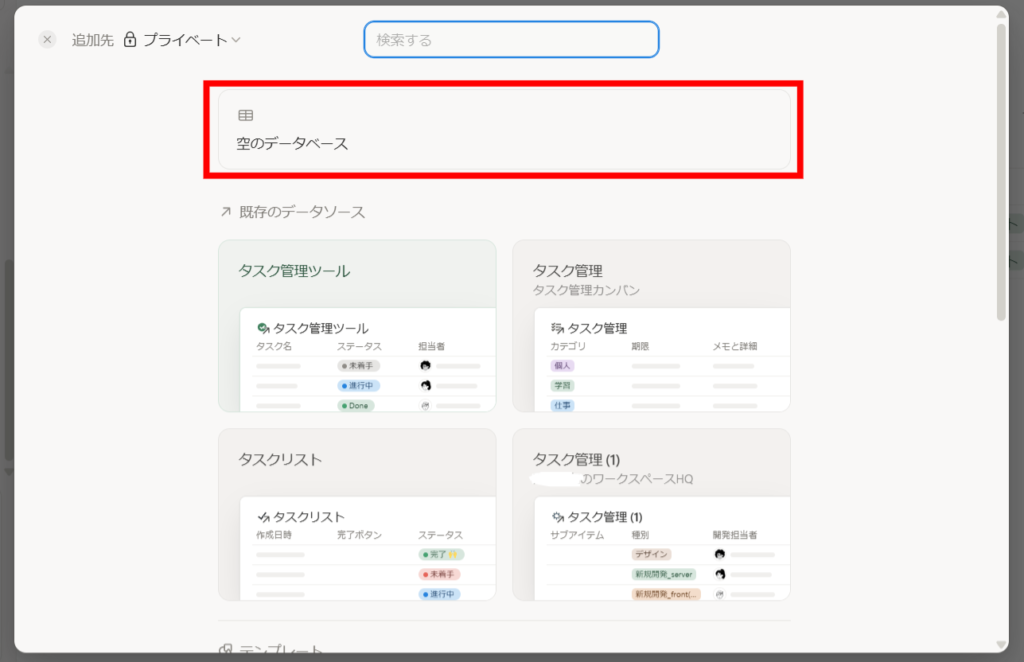Click the カテゴリ column header
The image size is (1024, 662).
coord(568,346)
